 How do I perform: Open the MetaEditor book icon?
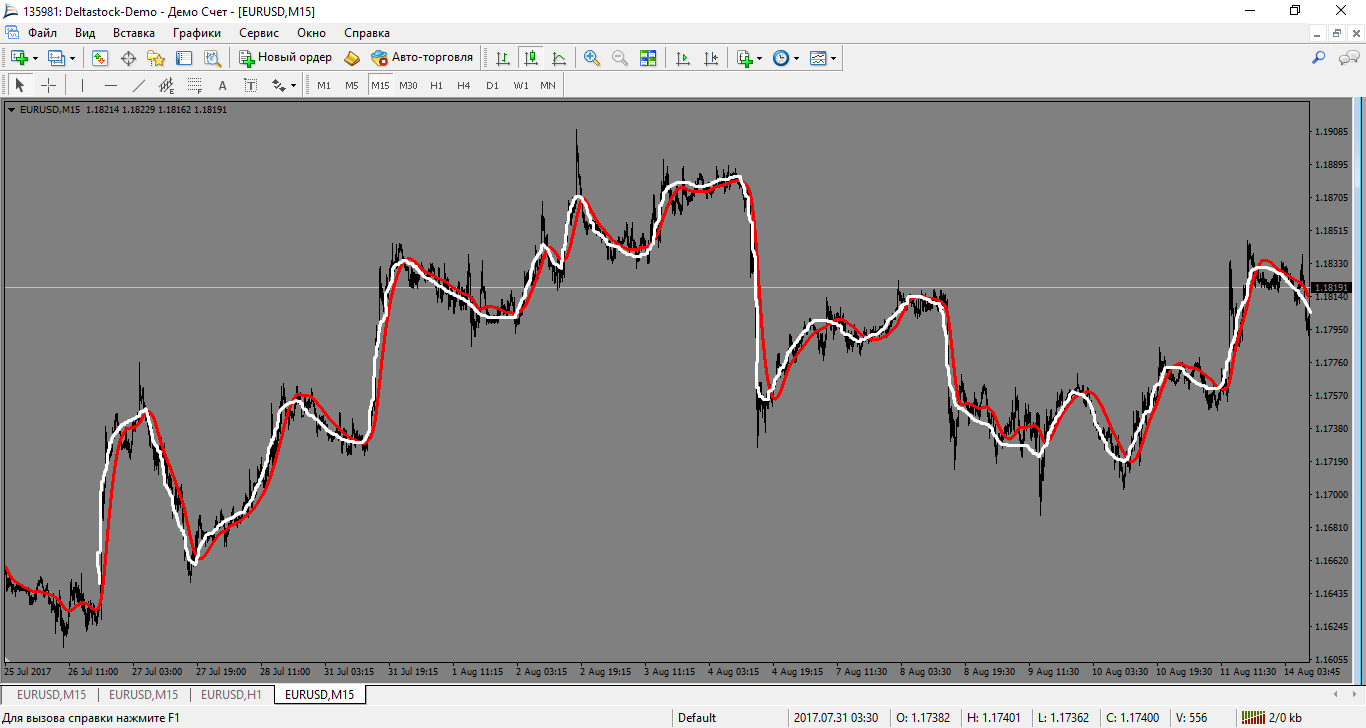click(352, 58)
